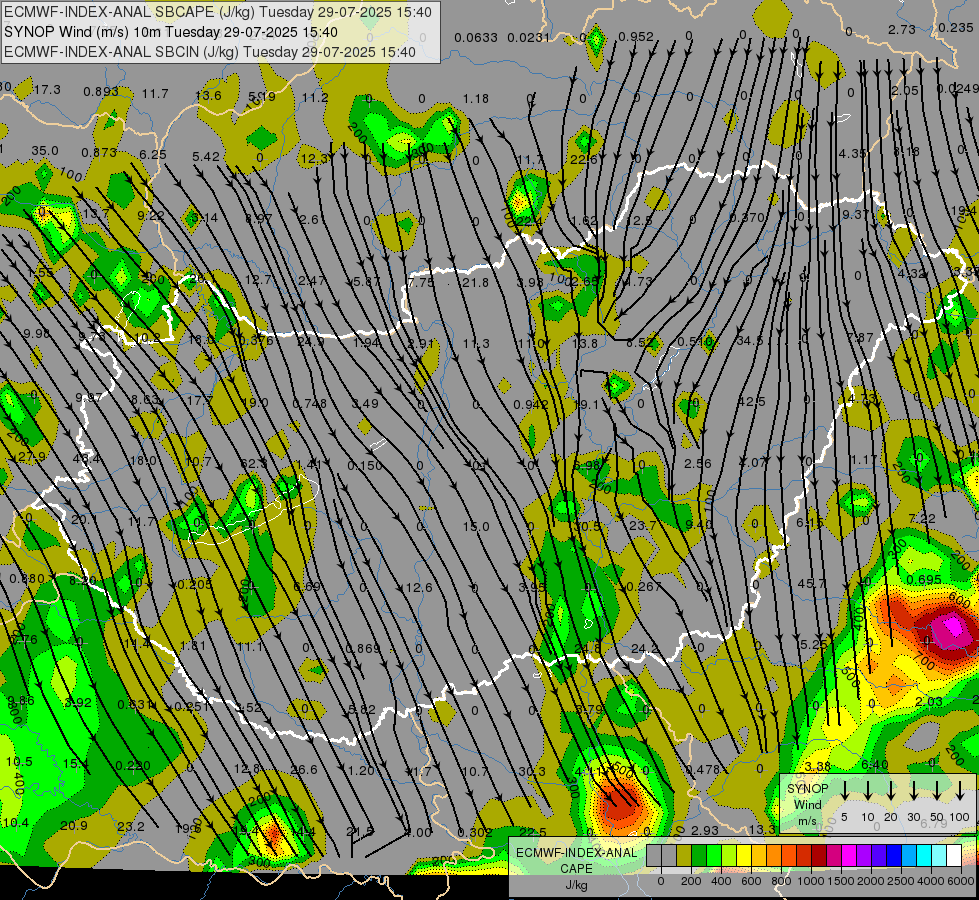Click the CIN value 0.150 on map
979x900 pixels.
(365, 465)
